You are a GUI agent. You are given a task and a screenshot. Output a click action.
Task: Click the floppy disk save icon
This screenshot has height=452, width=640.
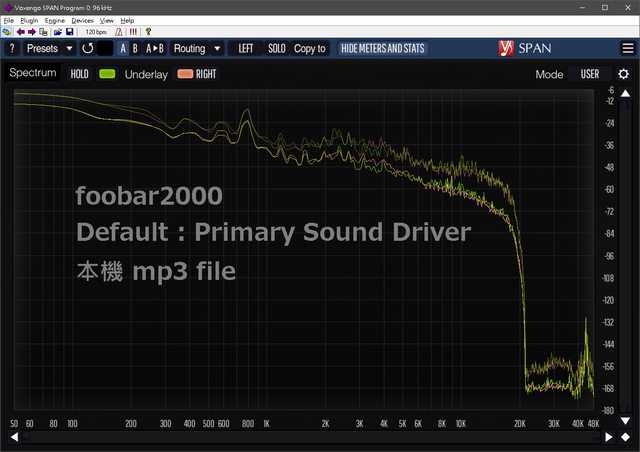(70, 32)
